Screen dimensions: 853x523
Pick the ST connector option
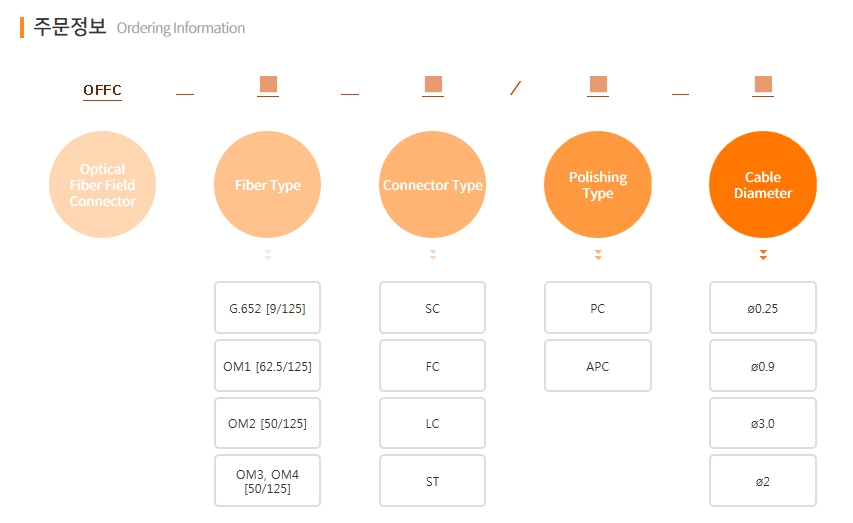432,481
